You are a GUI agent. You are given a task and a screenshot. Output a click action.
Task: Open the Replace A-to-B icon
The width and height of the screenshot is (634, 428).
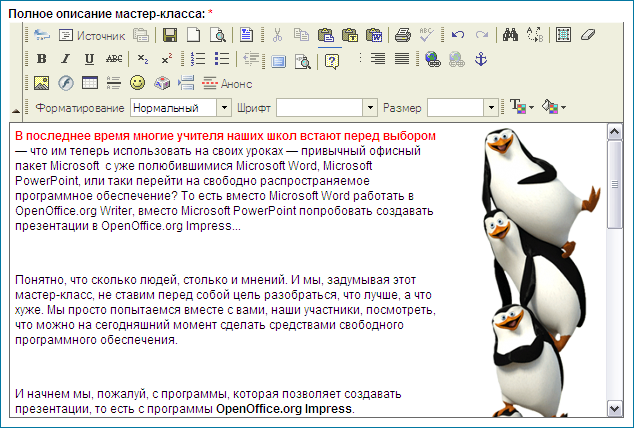(535, 35)
